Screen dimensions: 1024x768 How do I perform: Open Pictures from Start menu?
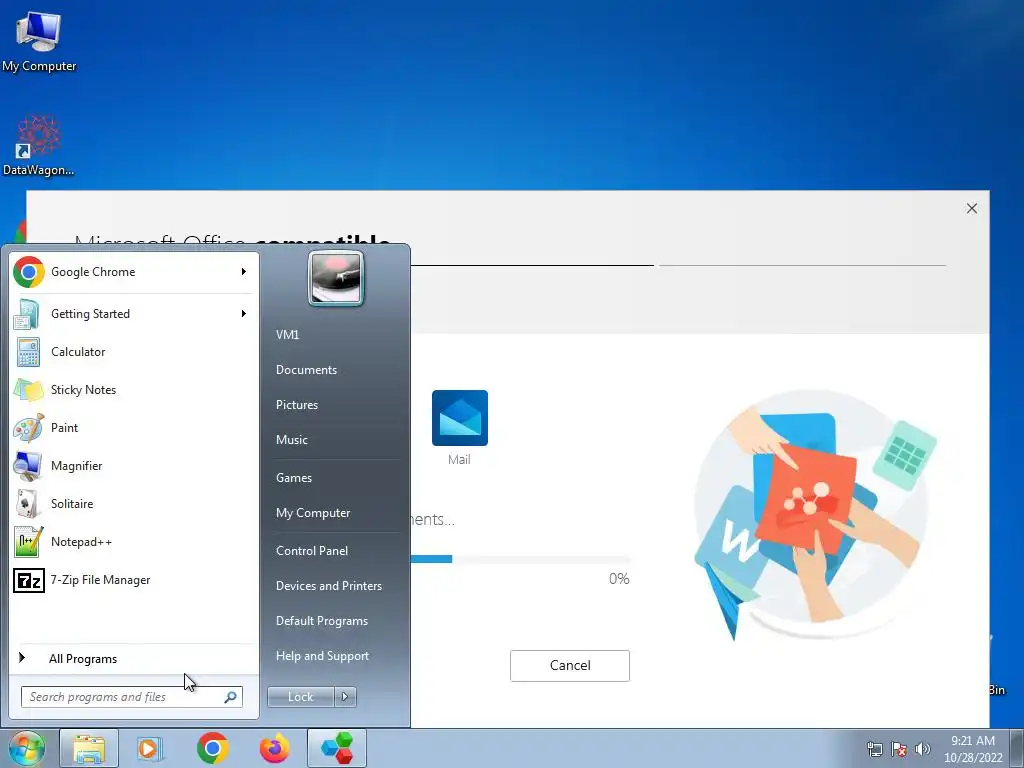pos(296,405)
